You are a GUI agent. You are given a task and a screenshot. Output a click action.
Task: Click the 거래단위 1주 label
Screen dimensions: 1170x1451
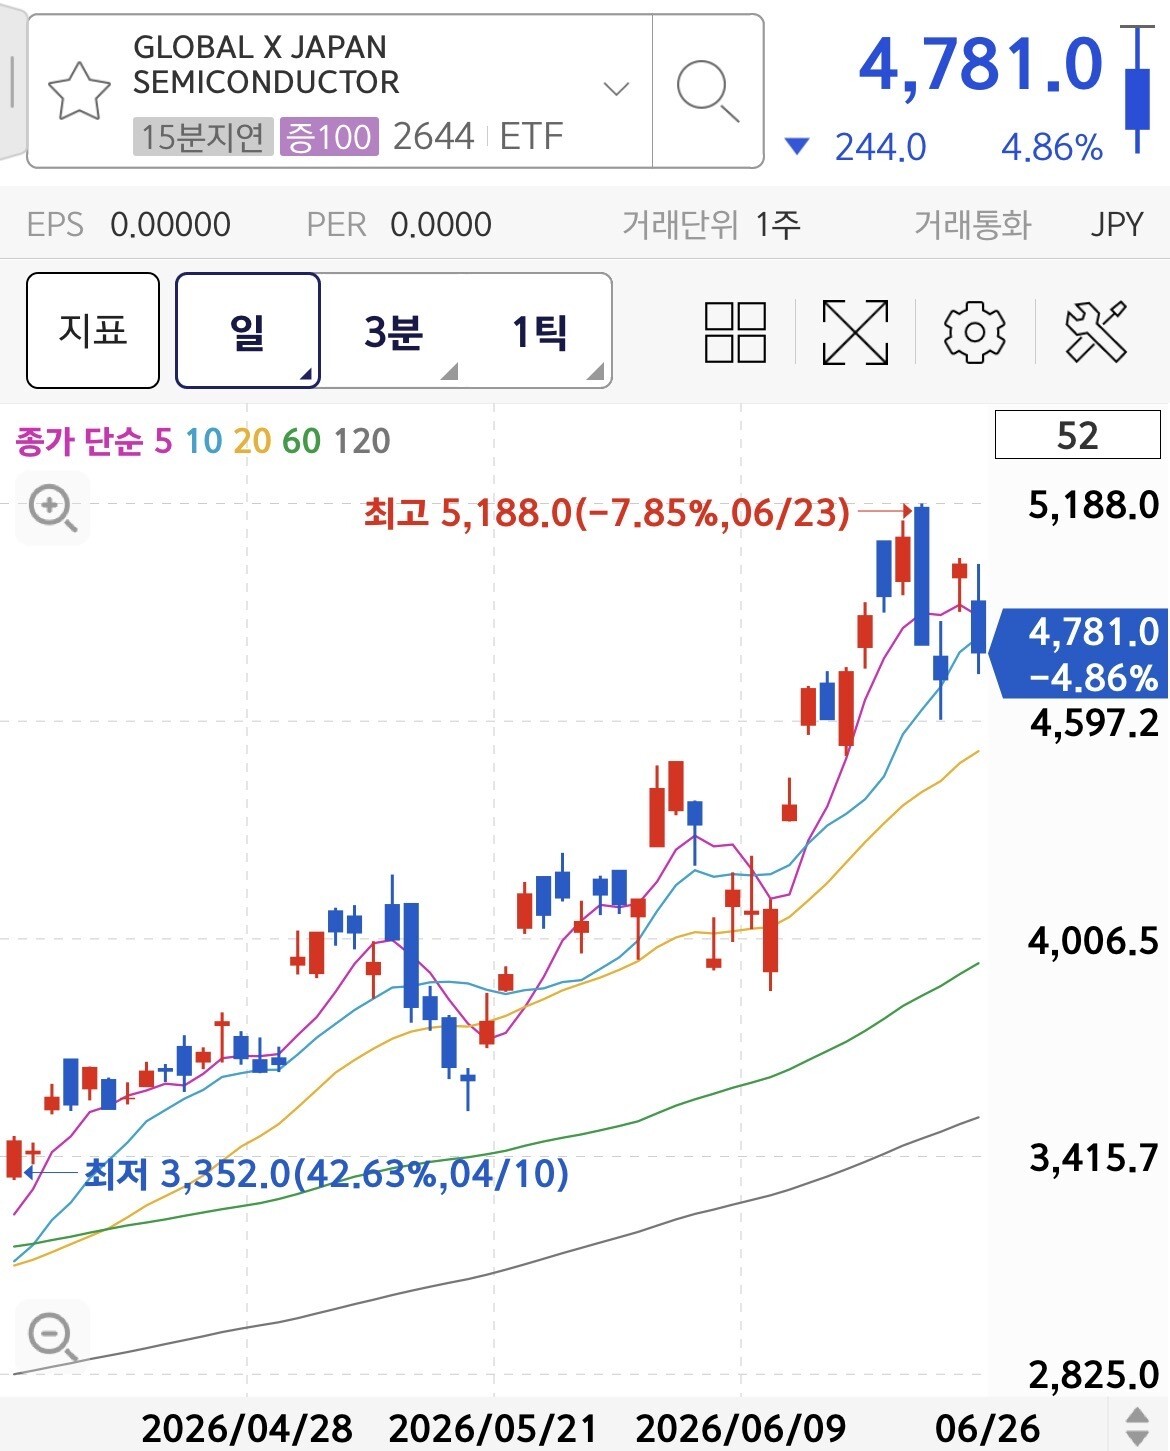tap(711, 224)
